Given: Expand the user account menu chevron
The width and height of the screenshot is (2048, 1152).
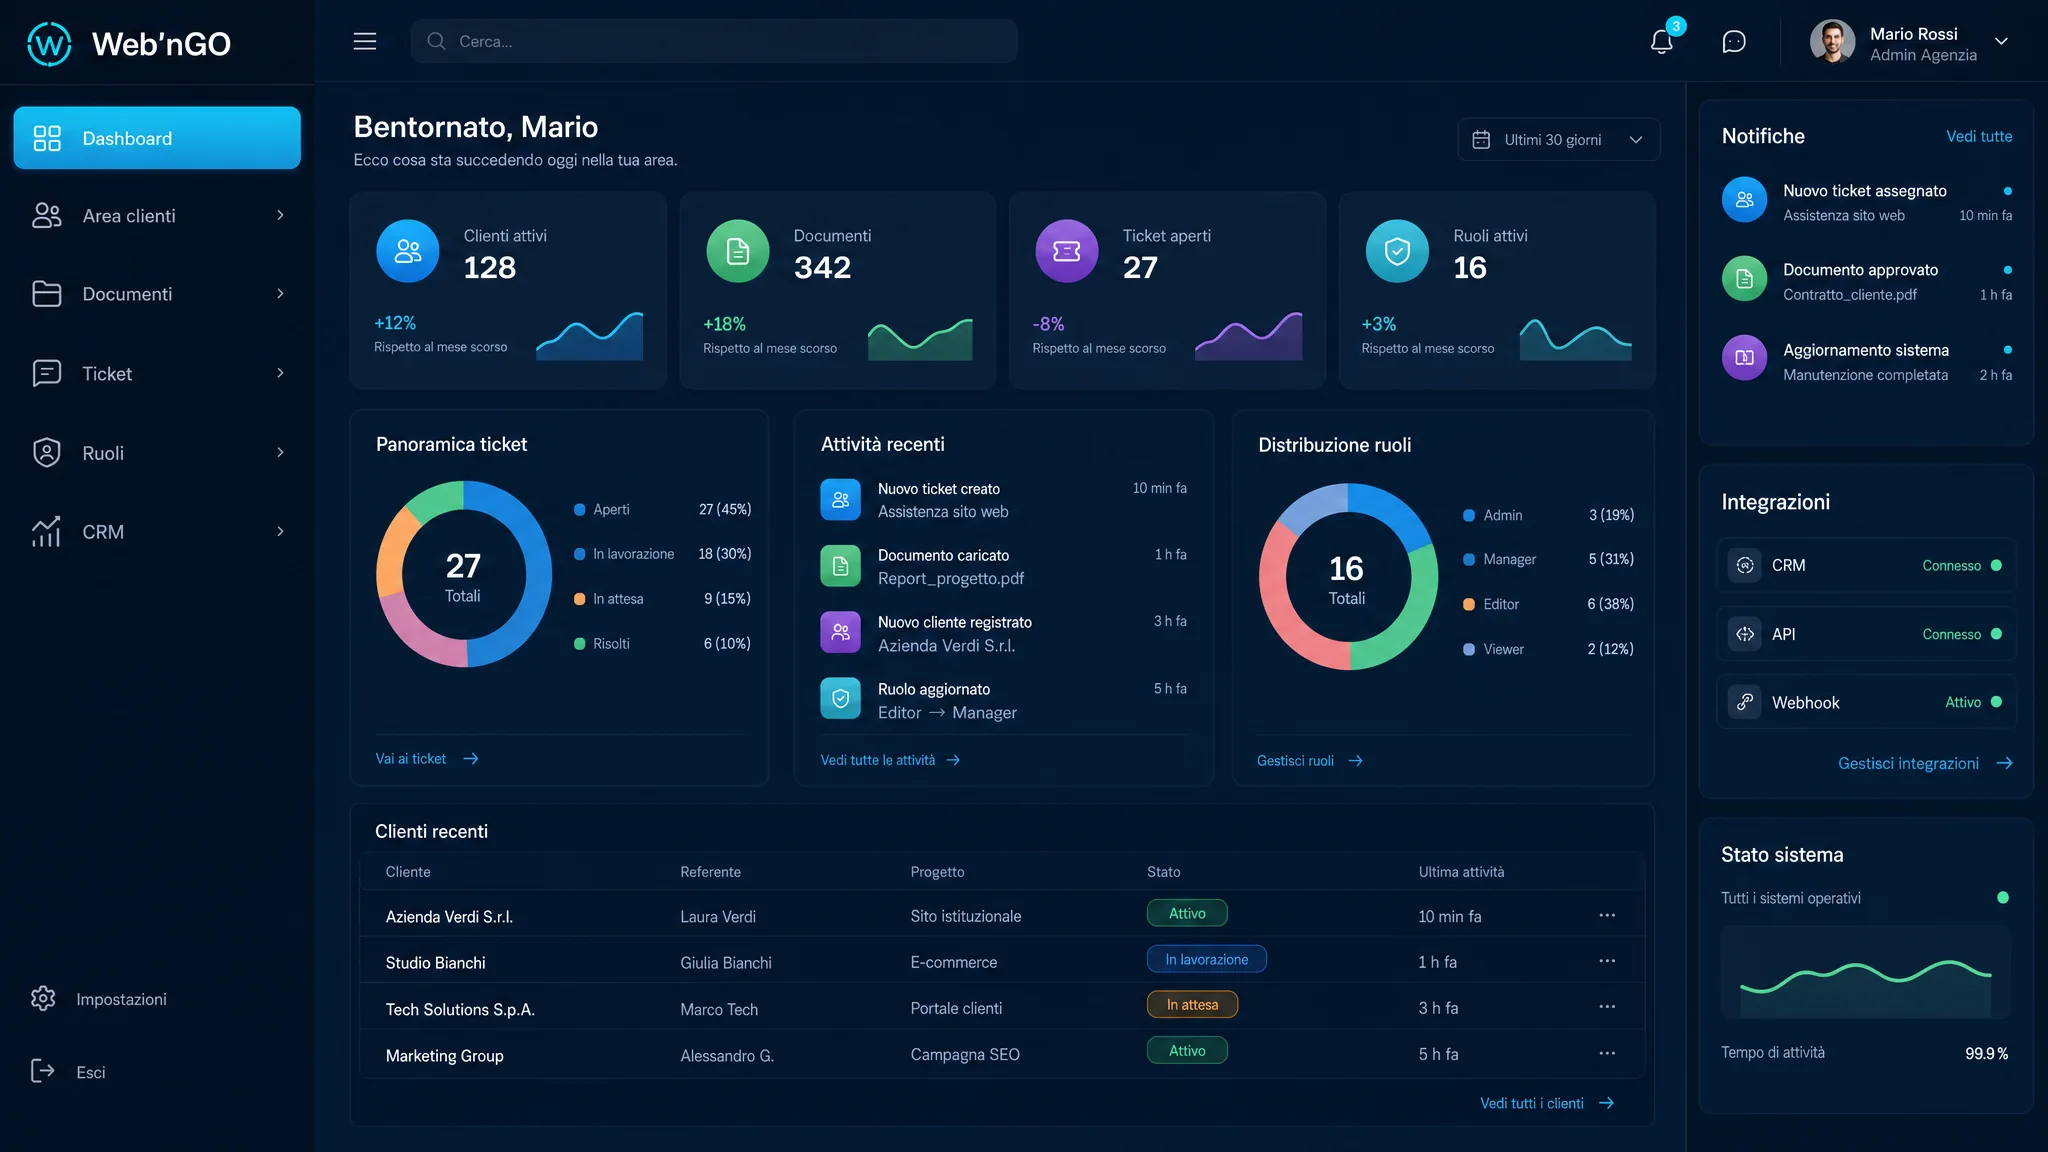Looking at the screenshot, I should pos(2001,41).
